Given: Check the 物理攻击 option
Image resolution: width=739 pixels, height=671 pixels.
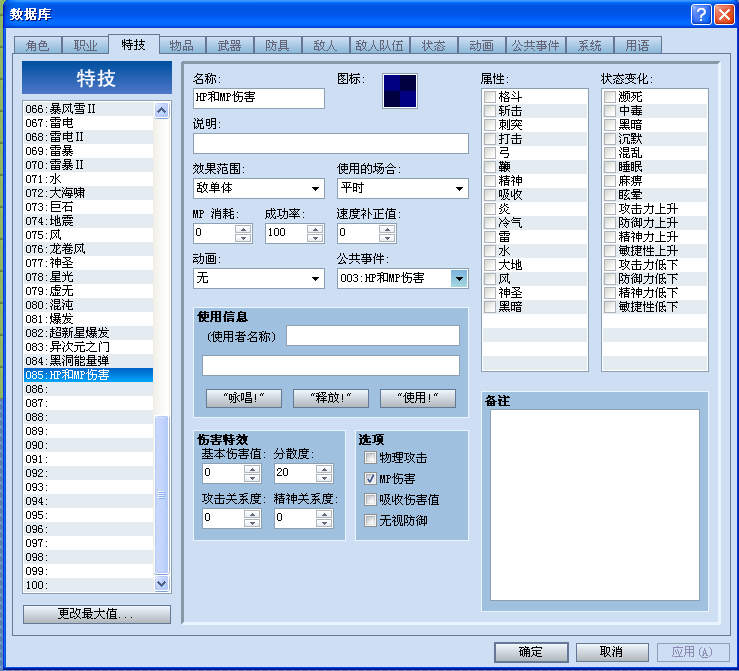Looking at the screenshot, I should pos(370,458).
